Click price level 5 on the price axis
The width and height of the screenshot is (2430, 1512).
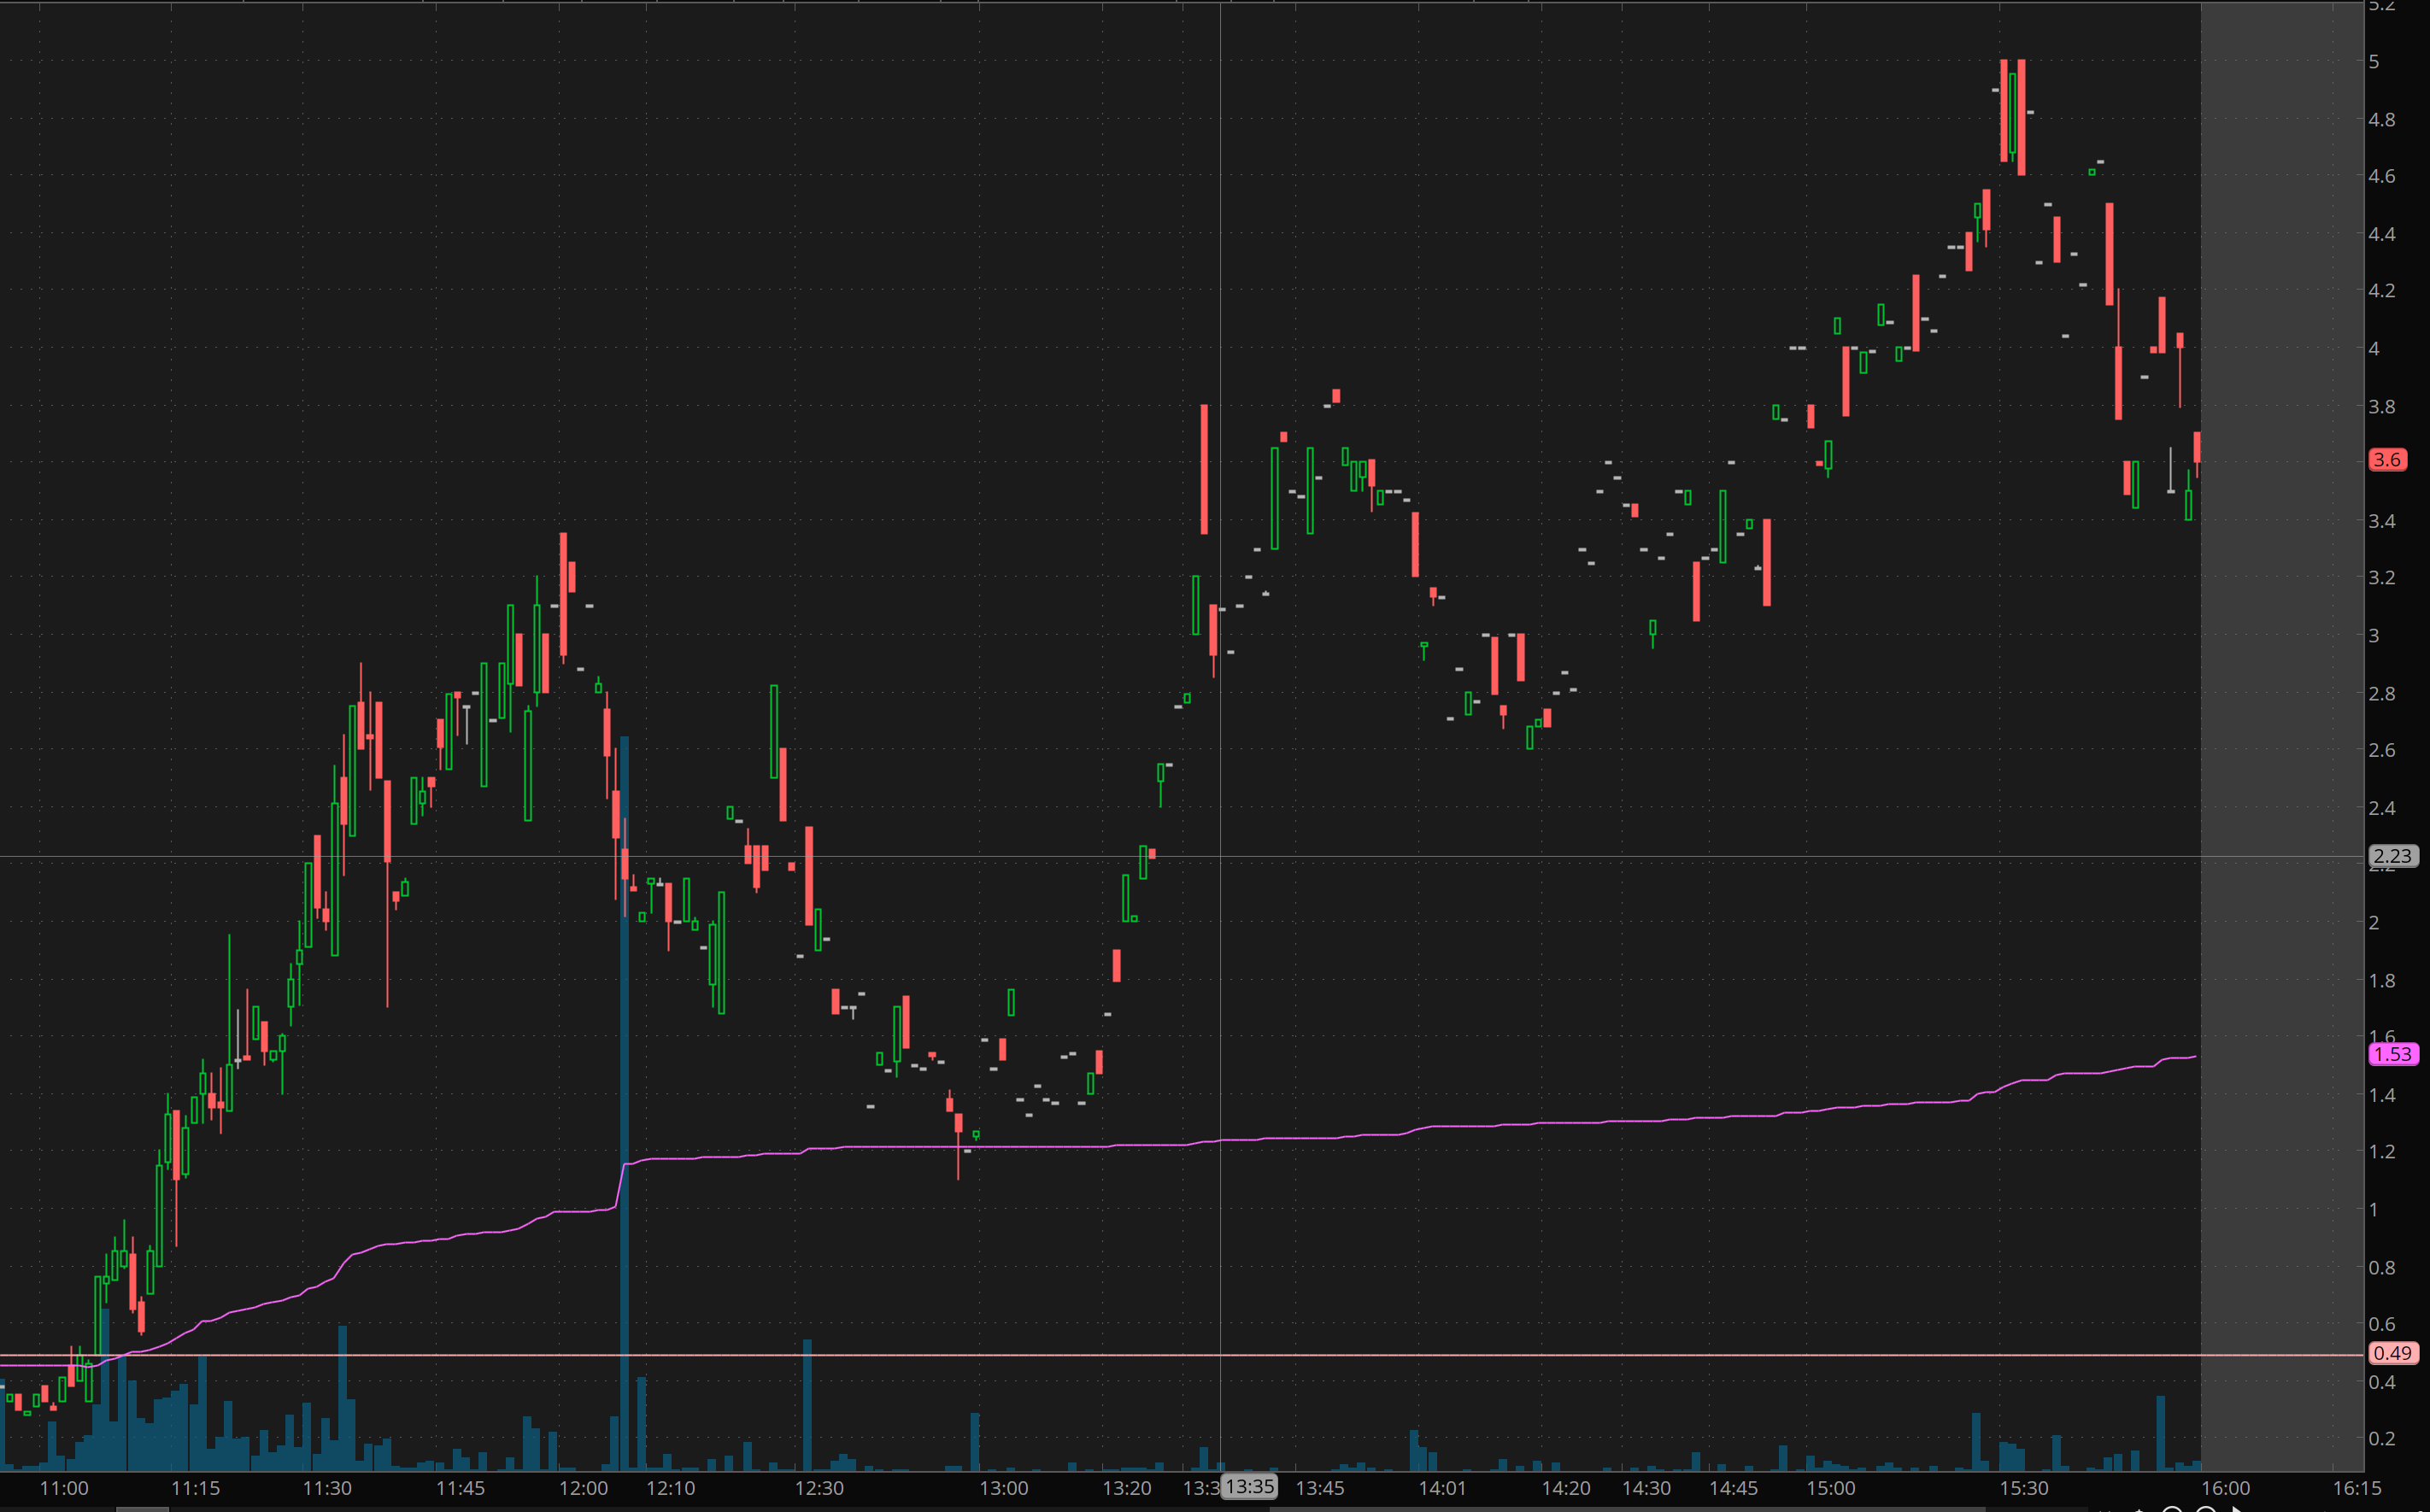pos(2374,62)
